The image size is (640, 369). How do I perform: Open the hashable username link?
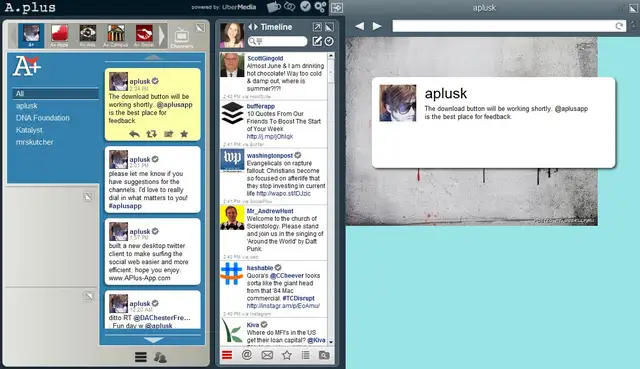click(x=260, y=268)
